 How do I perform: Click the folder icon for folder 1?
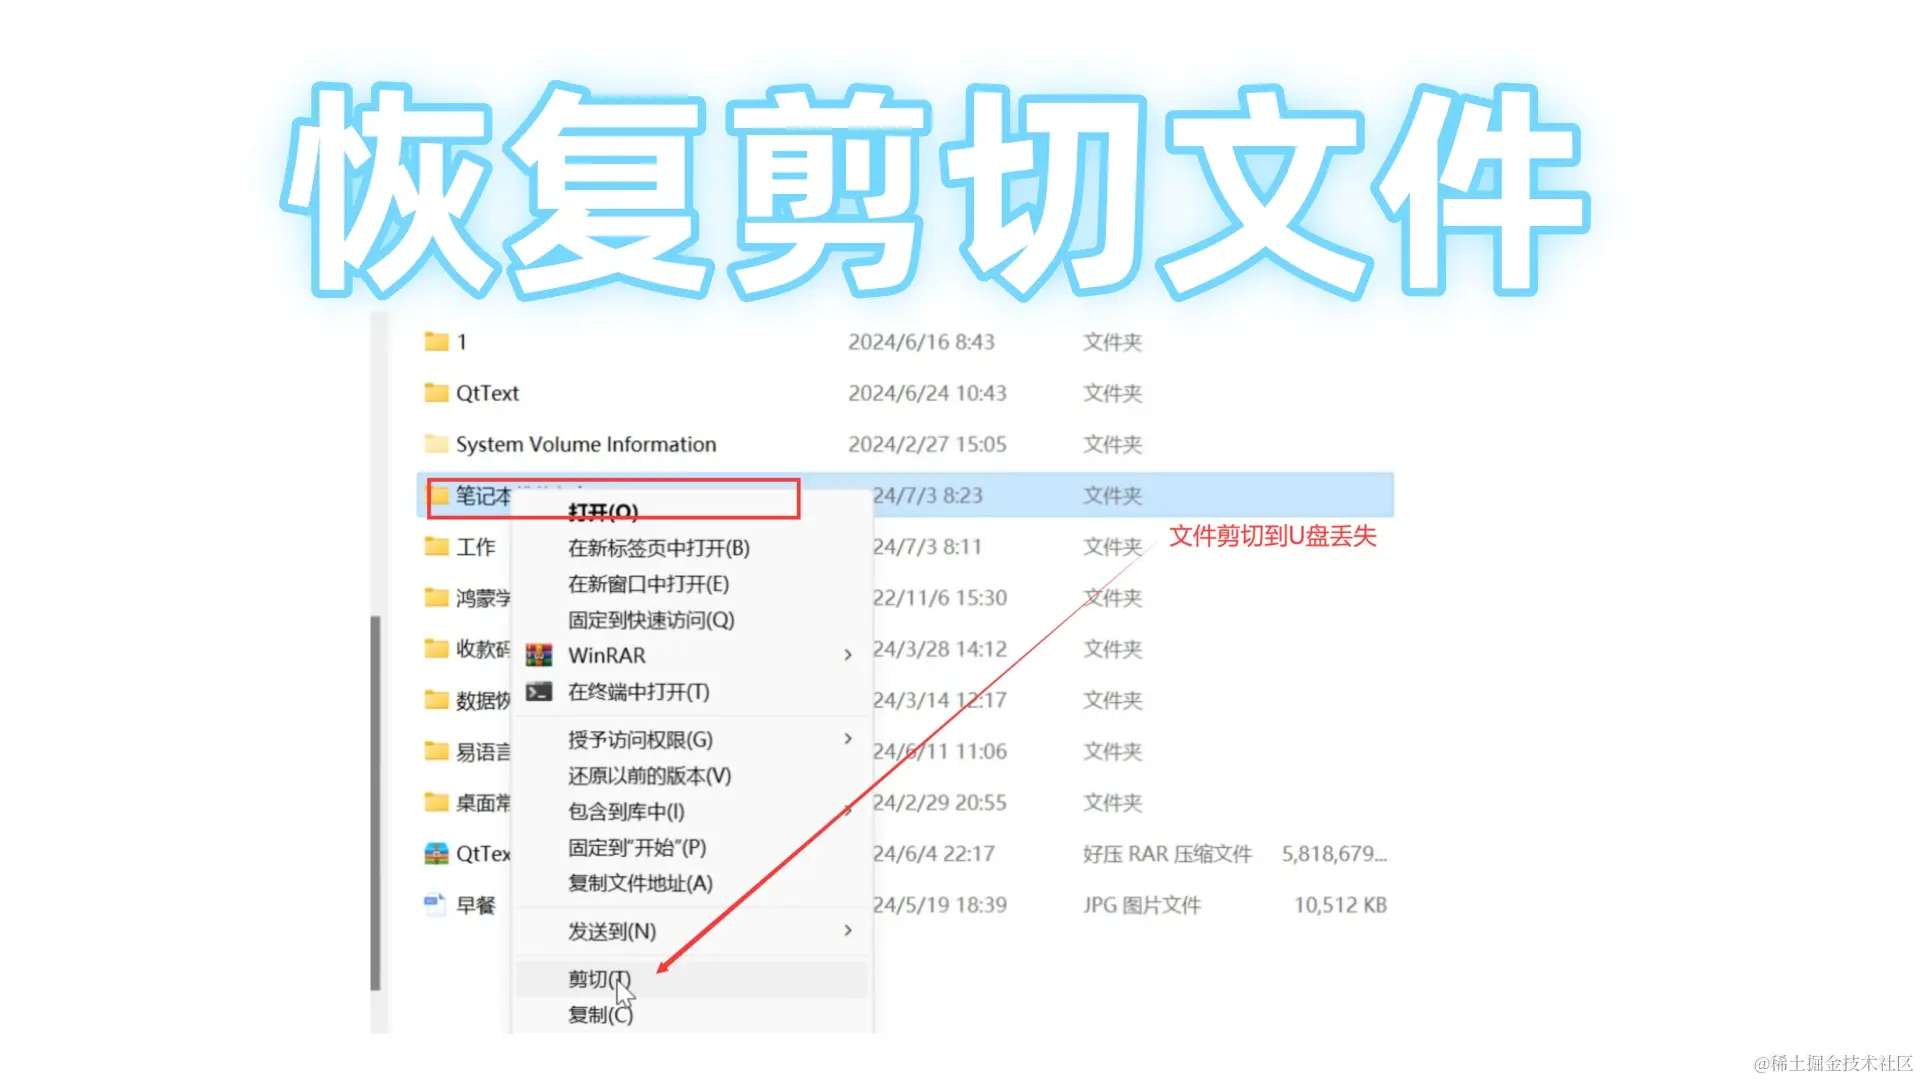[x=437, y=341]
